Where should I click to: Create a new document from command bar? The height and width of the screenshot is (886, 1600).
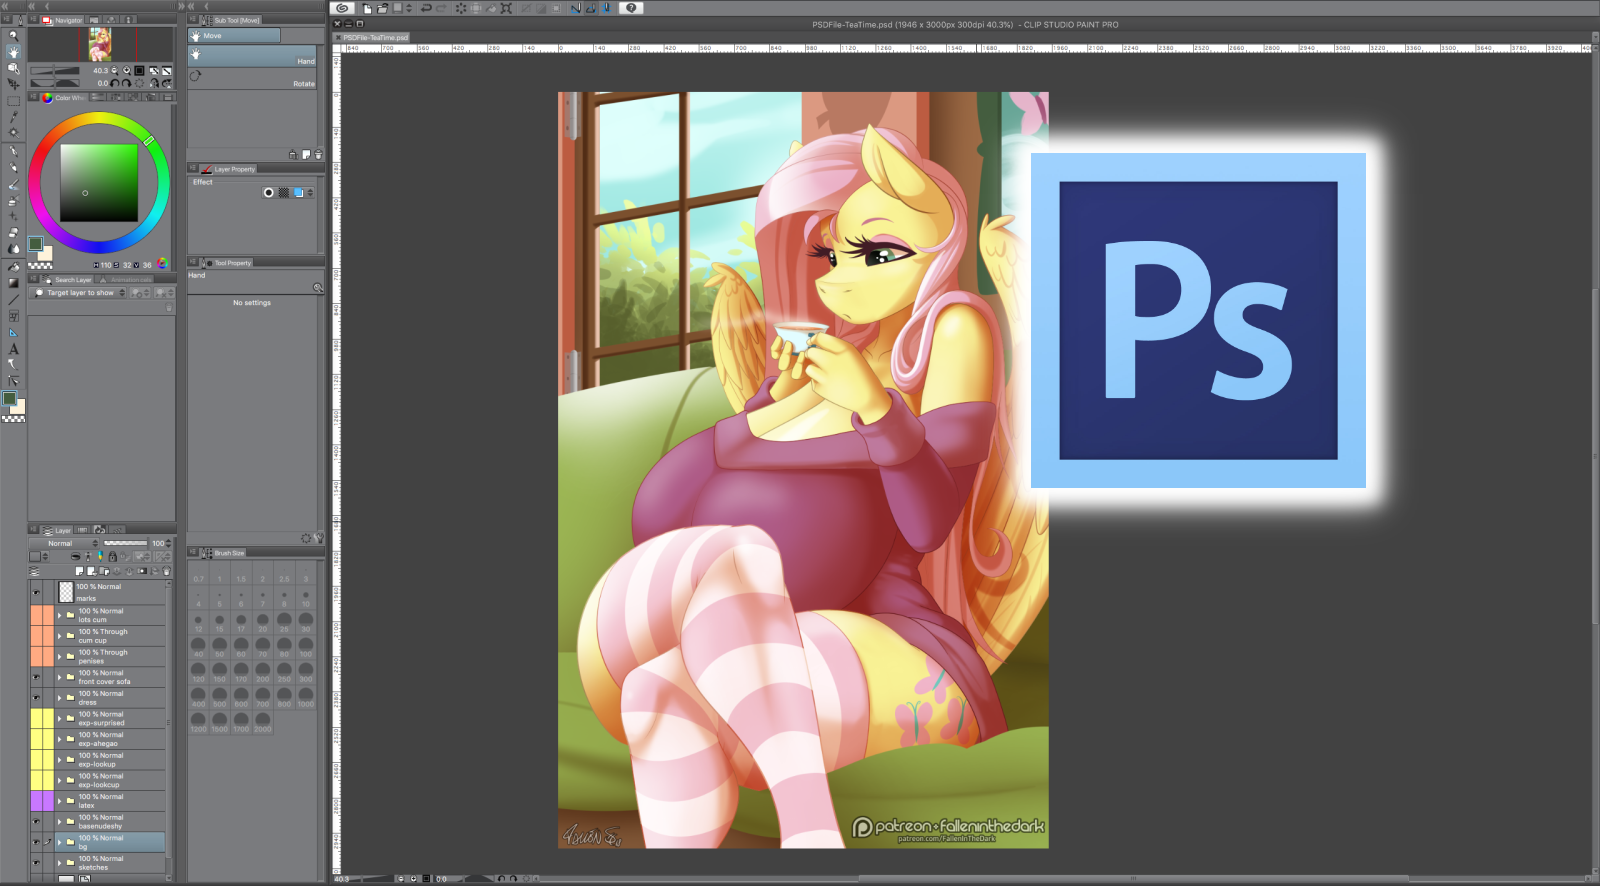click(x=367, y=8)
